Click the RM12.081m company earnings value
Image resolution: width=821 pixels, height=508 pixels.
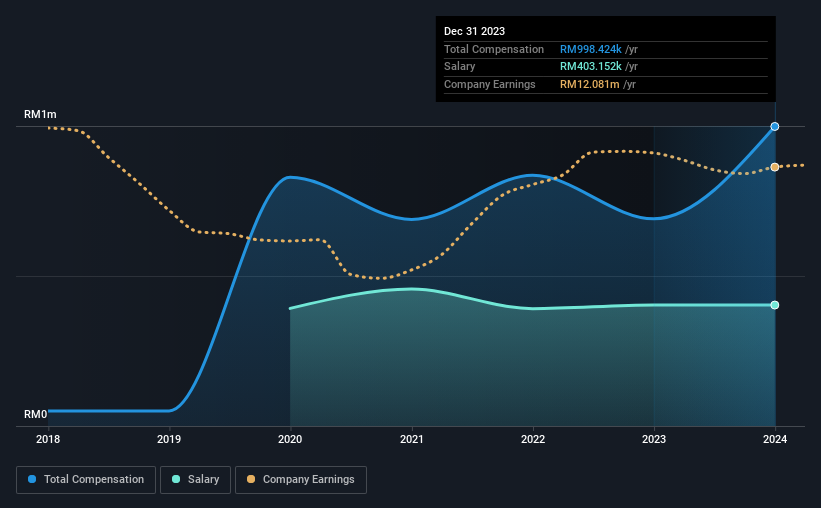point(590,84)
